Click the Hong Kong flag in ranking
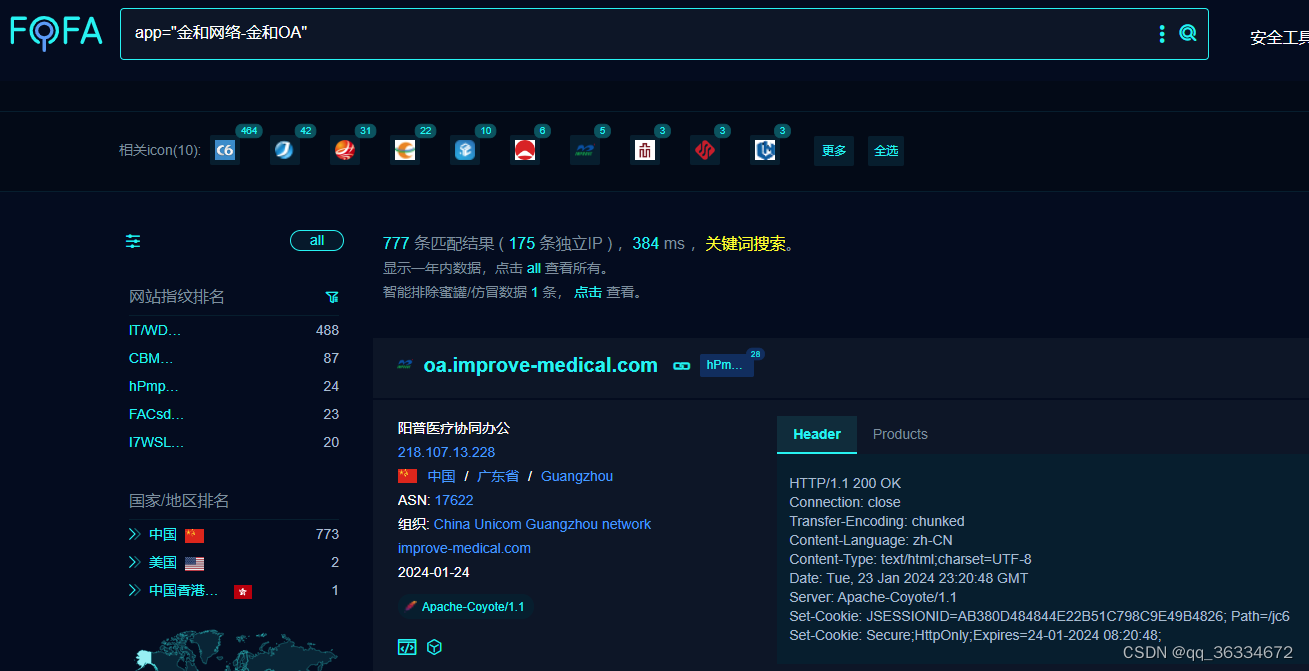 pyautogui.click(x=242, y=591)
